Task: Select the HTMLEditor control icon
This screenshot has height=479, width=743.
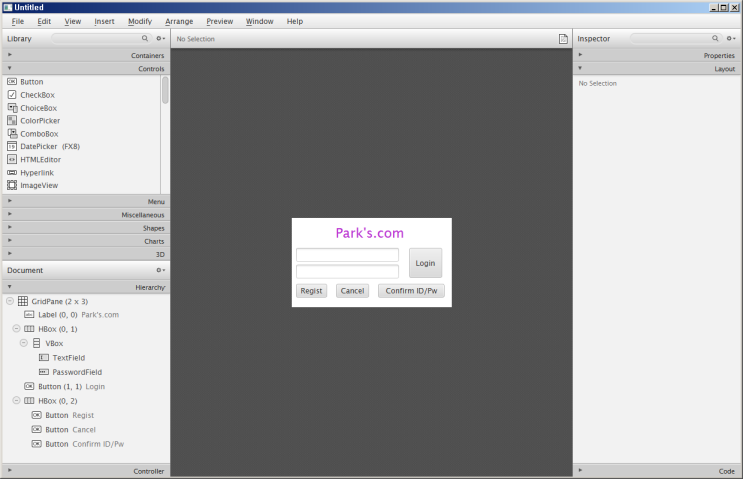Action: point(12,159)
